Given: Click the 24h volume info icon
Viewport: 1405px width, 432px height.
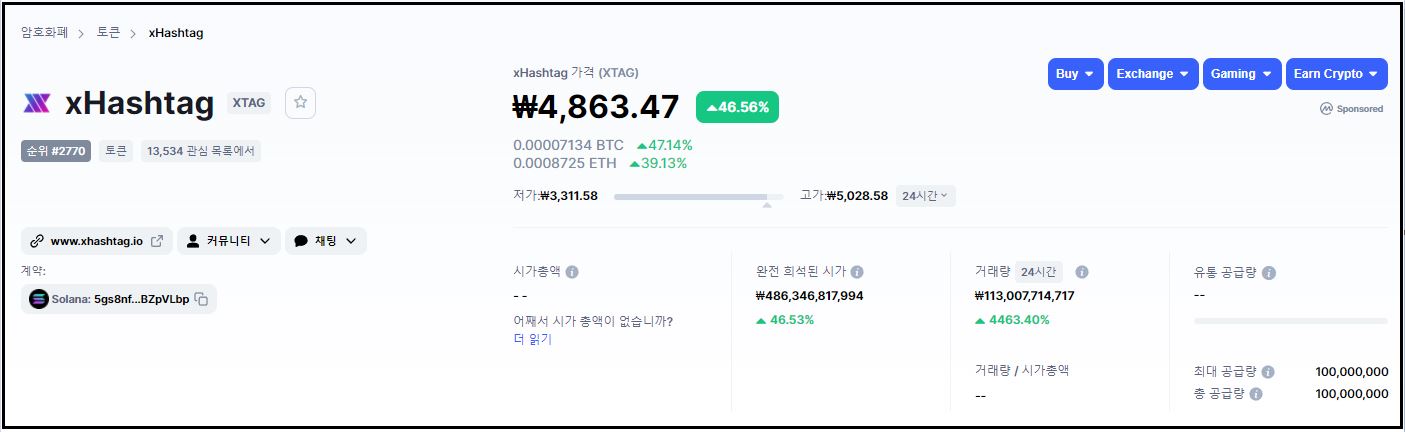Looking at the screenshot, I should (1081, 272).
